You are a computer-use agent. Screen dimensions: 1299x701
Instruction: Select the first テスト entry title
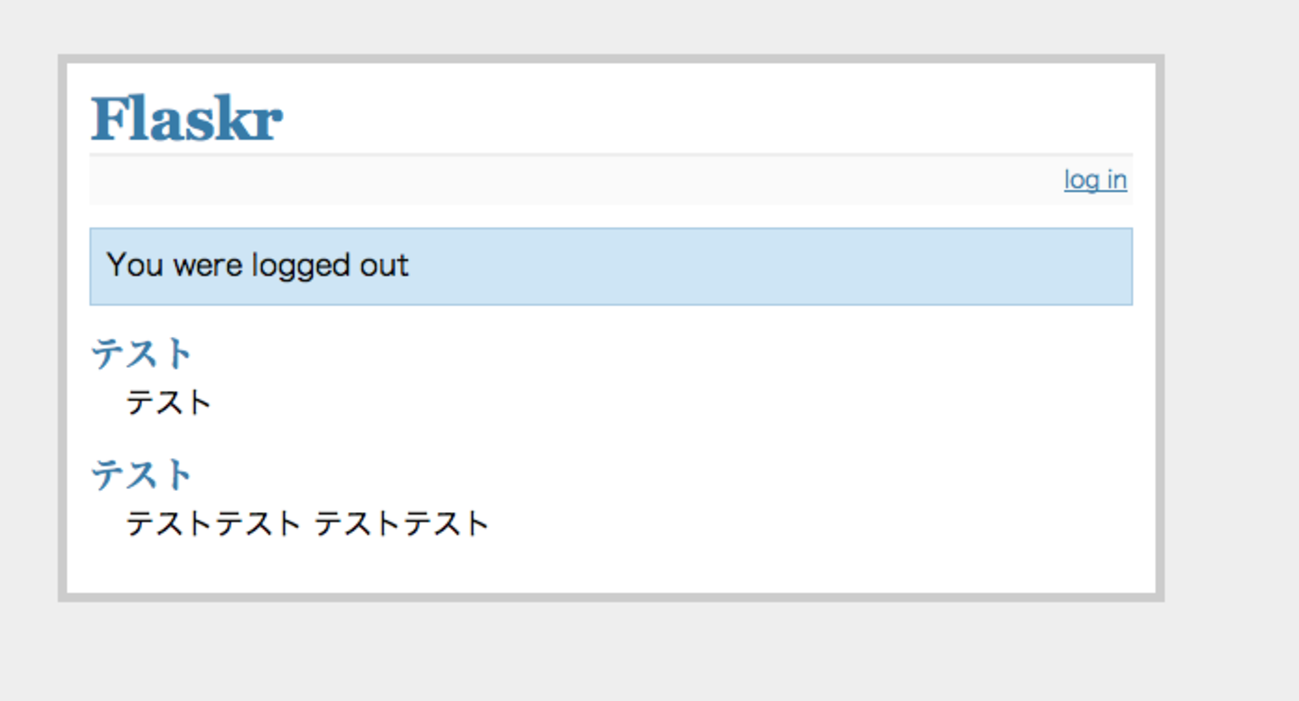[x=141, y=354]
